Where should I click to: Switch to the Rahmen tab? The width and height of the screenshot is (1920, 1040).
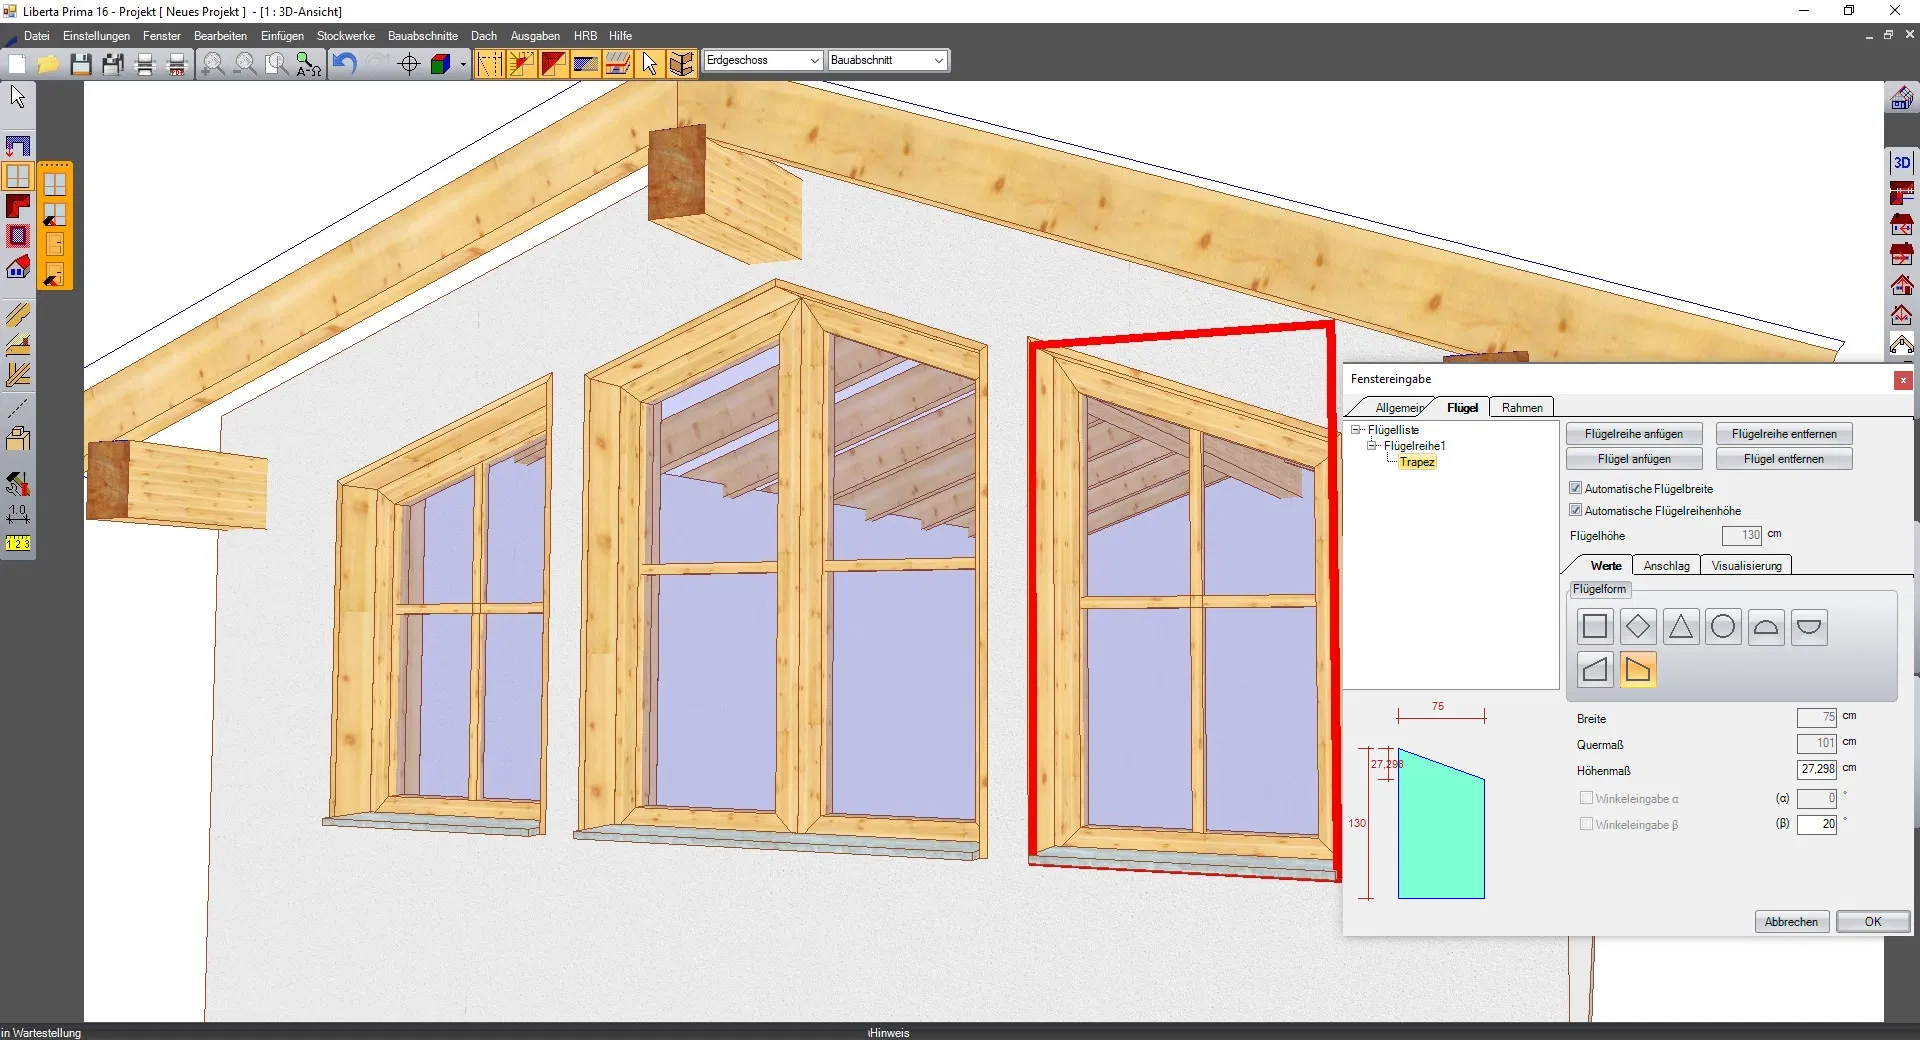point(1521,407)
